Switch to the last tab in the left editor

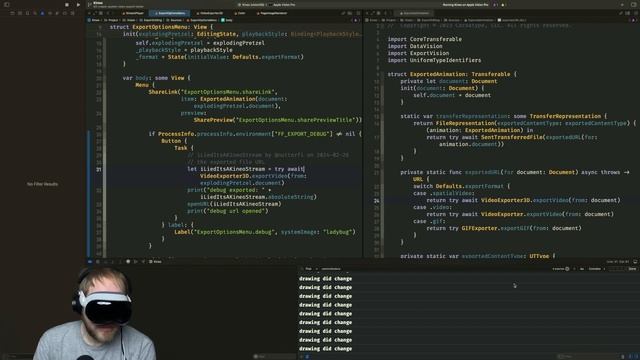[x=271, y=13]
